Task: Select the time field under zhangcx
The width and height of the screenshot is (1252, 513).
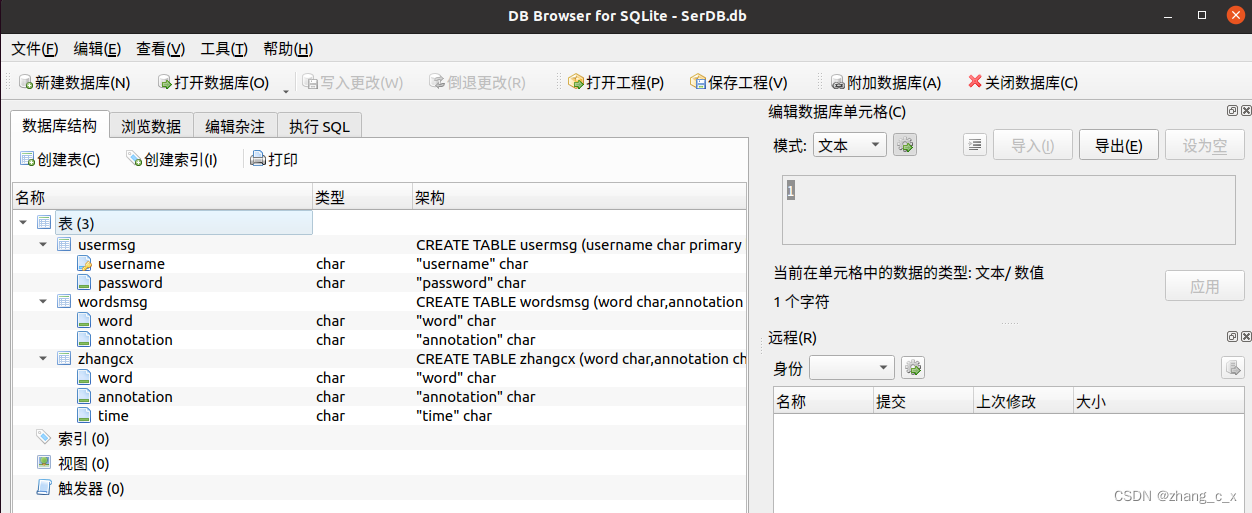Action: pyautogui.click(x=113, y=416)
